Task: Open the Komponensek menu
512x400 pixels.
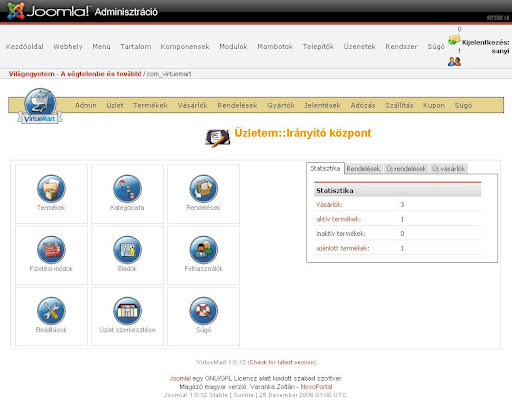Action: (x=185, y=47)
